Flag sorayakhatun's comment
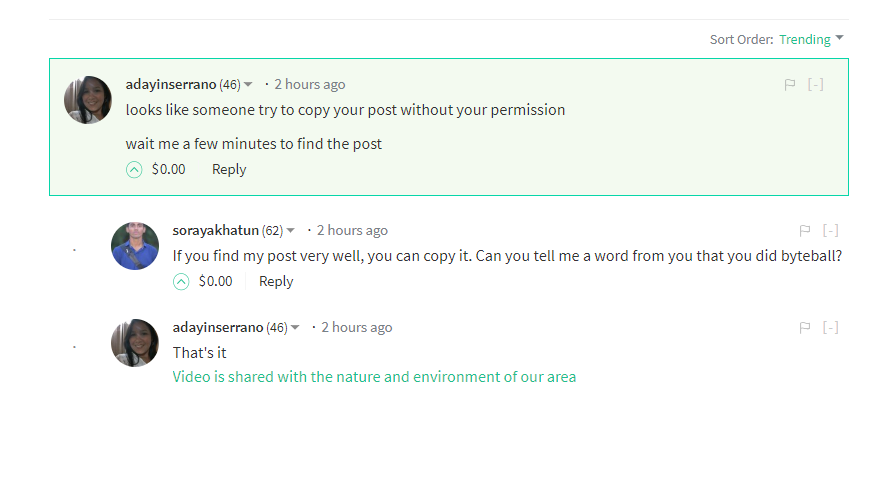 pos(805,231)
